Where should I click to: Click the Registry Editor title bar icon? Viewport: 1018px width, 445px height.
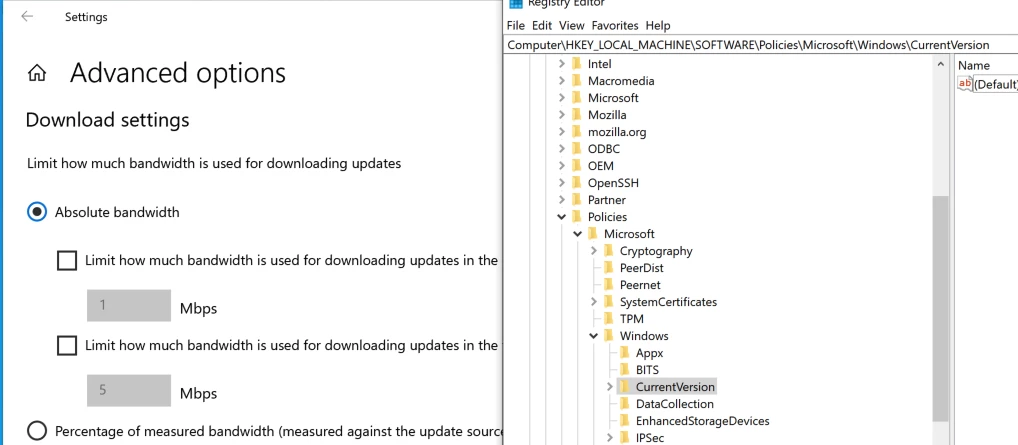pos(515,4)
